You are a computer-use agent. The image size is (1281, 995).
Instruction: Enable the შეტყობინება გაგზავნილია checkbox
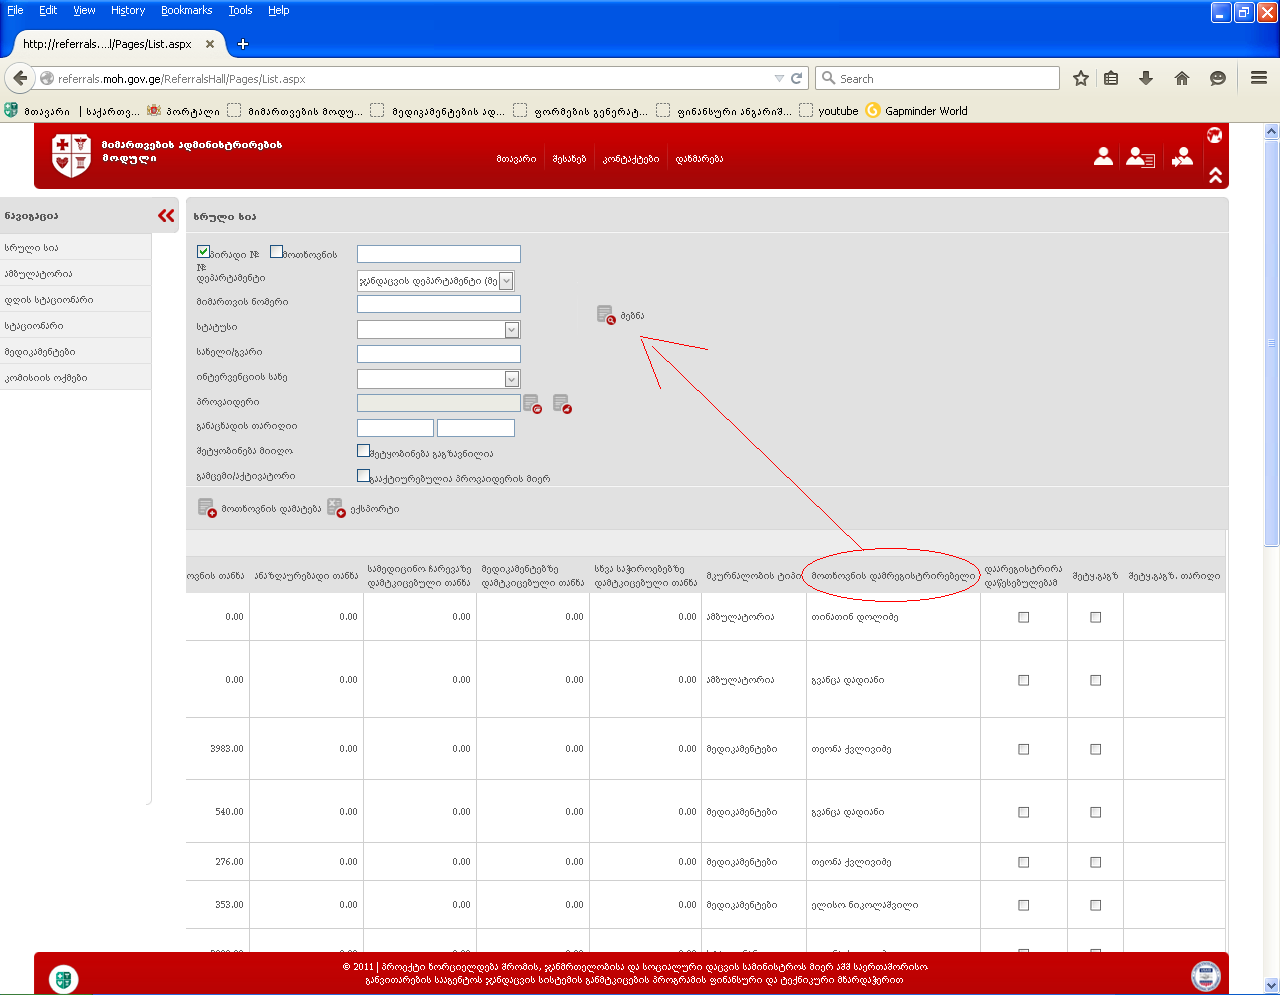coord(364,451)
